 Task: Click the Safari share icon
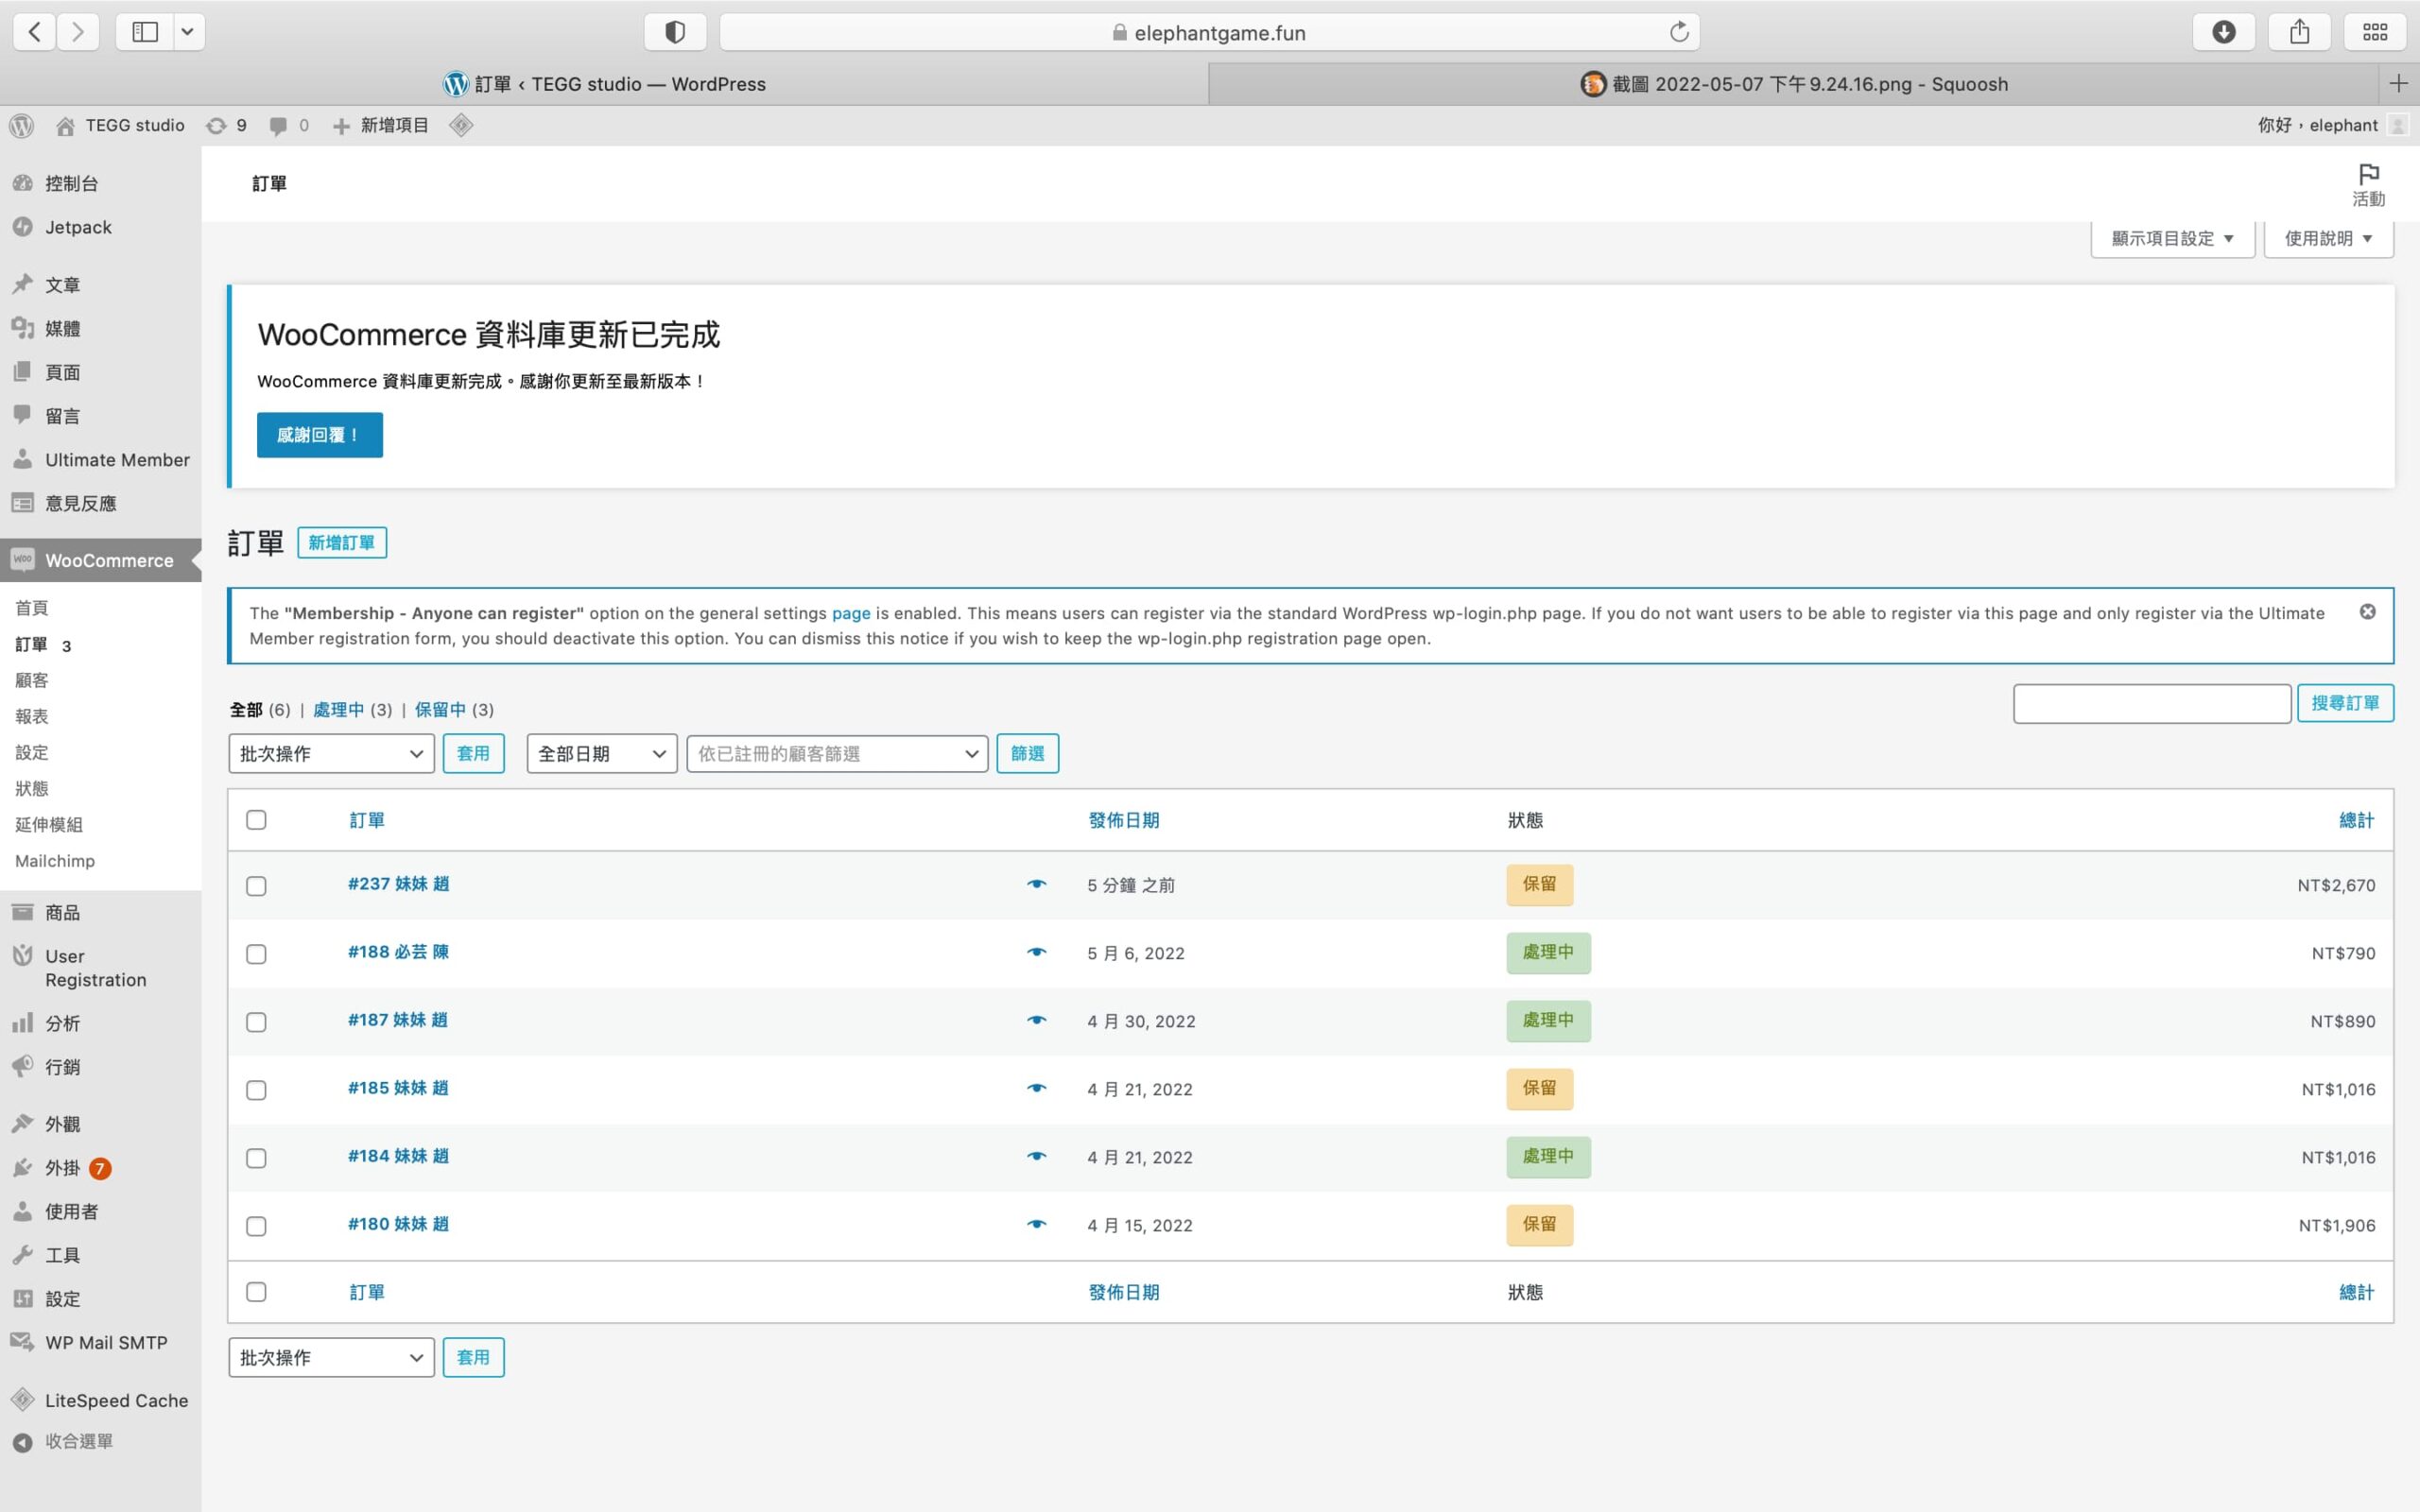[2299, 32]
